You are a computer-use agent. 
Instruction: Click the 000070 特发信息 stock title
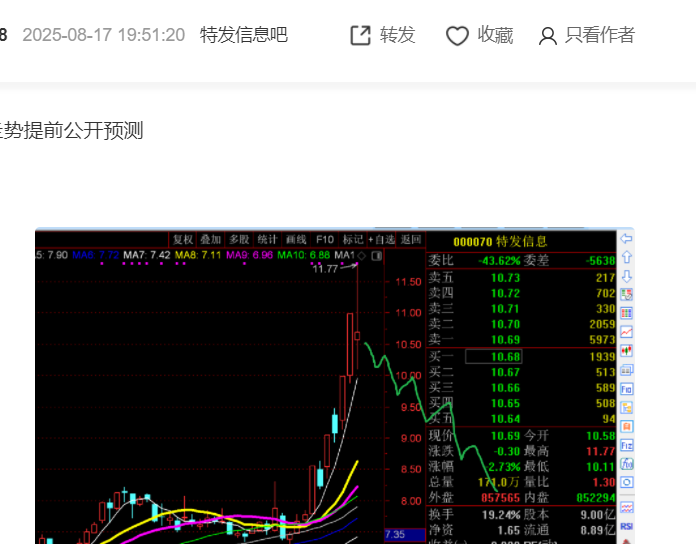(x=500, y=241)
